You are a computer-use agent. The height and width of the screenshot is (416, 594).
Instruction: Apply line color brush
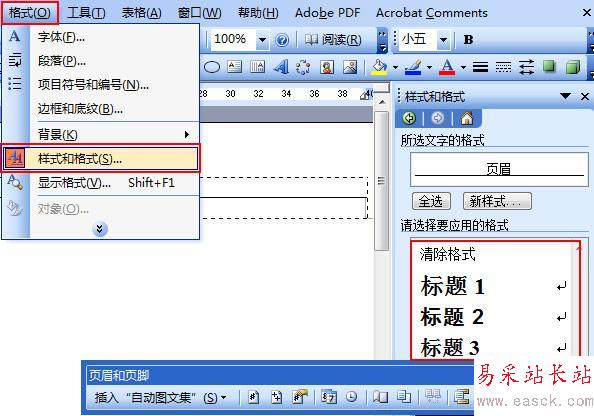tap(413, 67)
